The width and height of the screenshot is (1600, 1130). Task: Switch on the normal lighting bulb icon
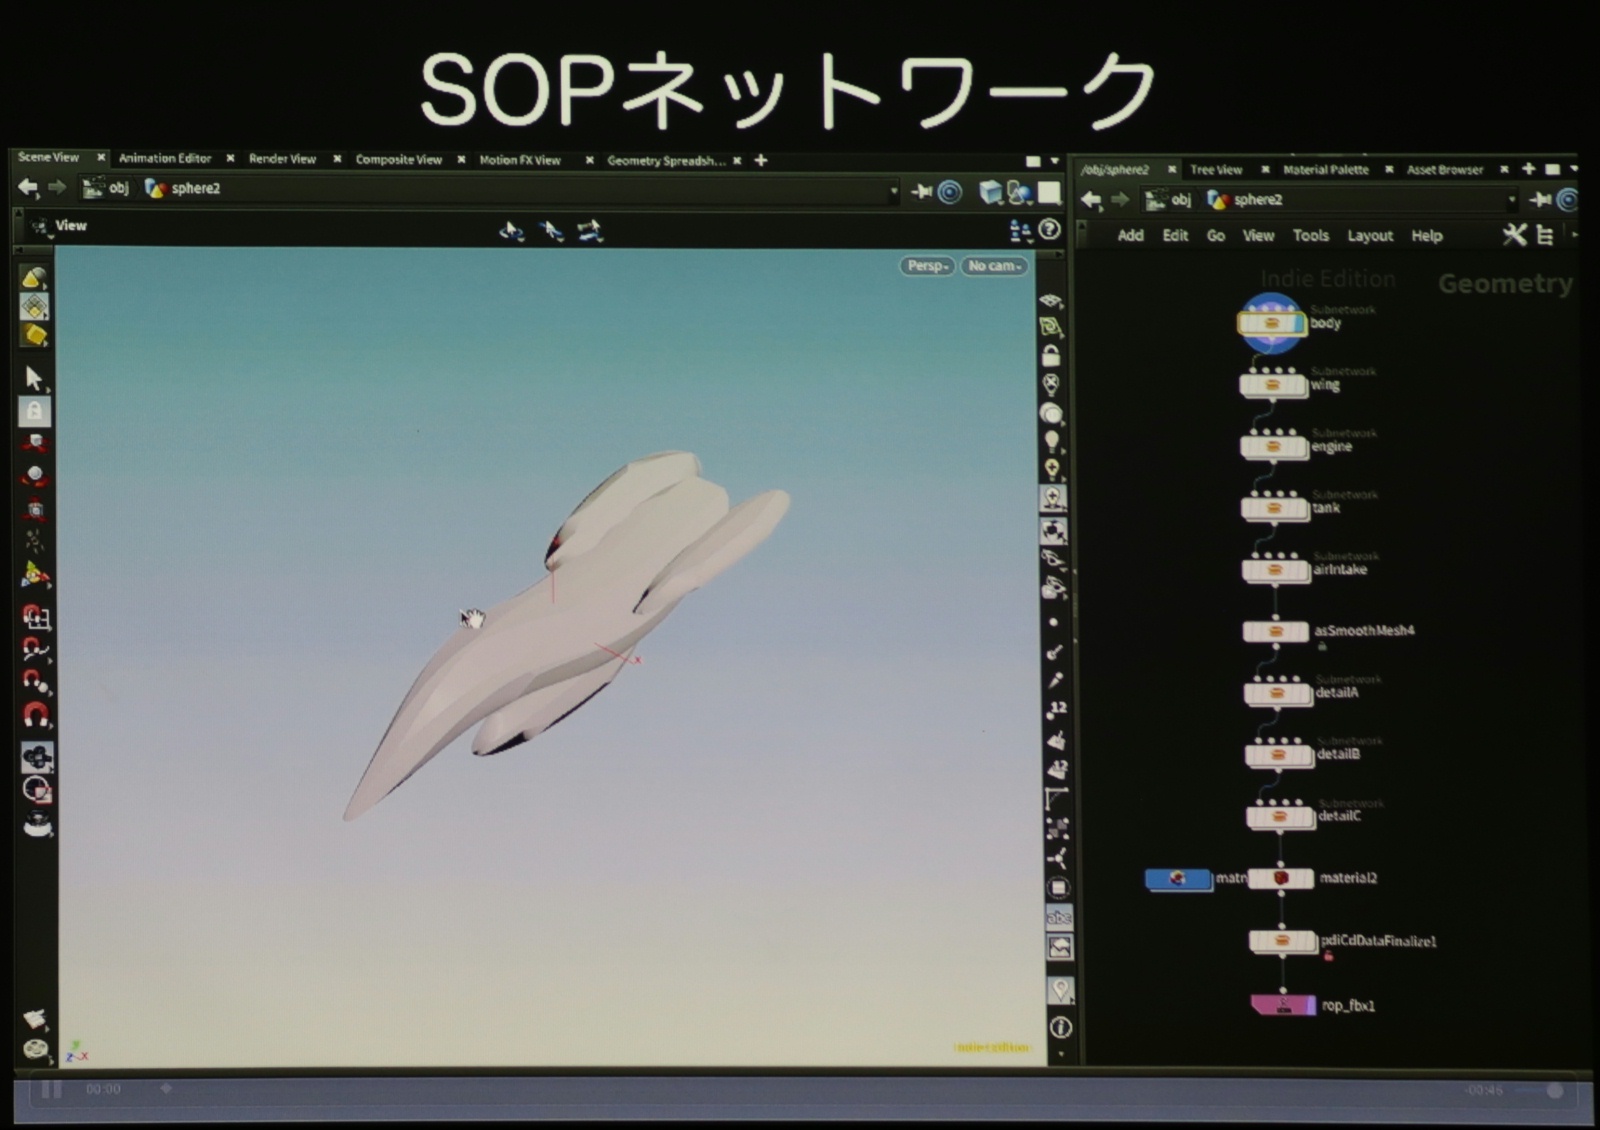(x=1052, y=441)
